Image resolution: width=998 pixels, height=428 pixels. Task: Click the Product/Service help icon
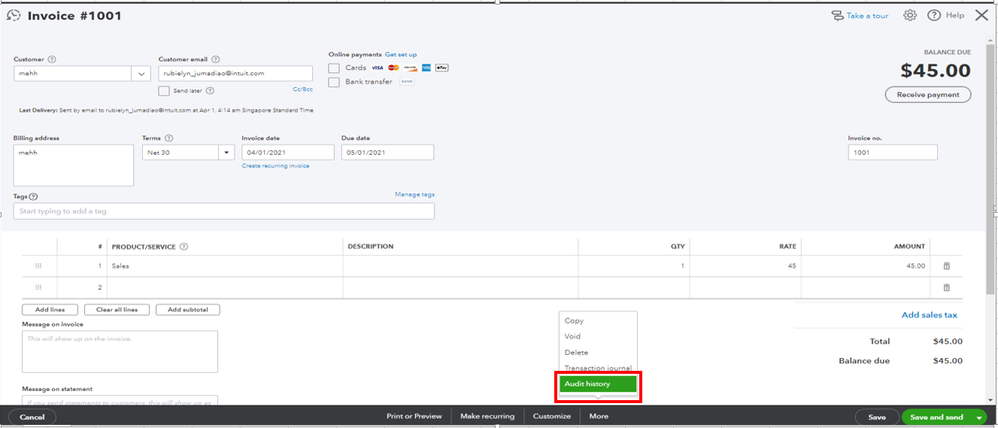(185, 247)
